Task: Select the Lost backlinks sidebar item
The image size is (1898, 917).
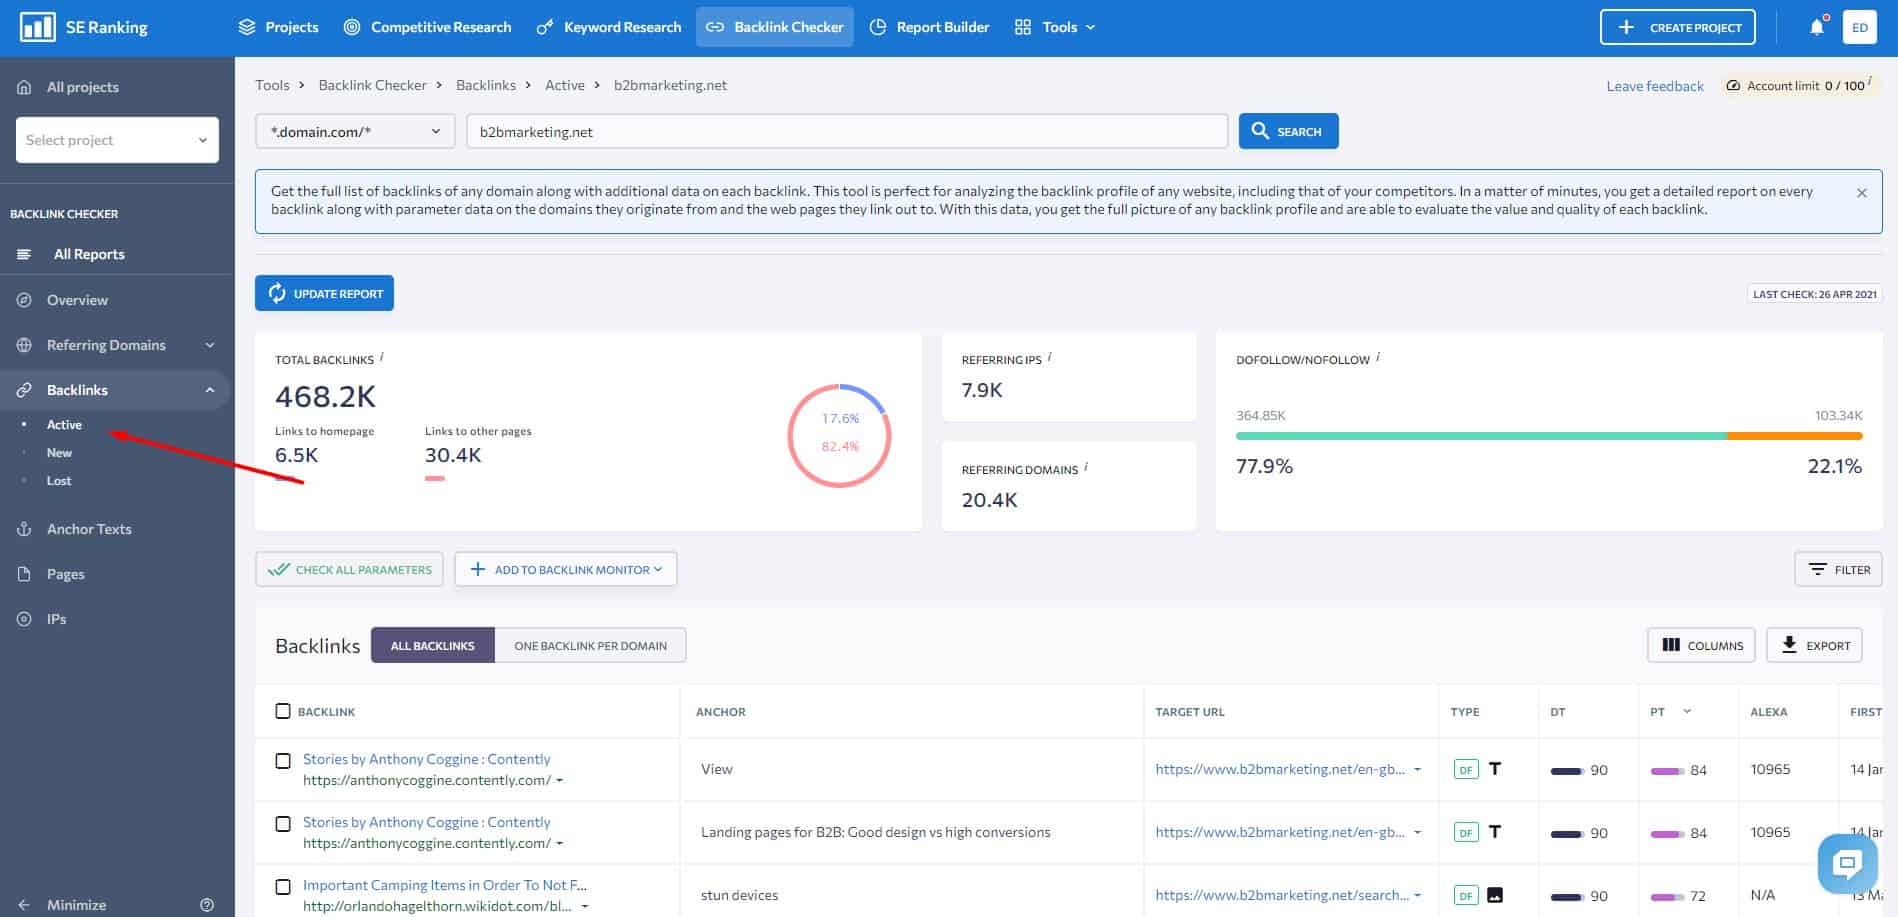Action: coord(58,481)
